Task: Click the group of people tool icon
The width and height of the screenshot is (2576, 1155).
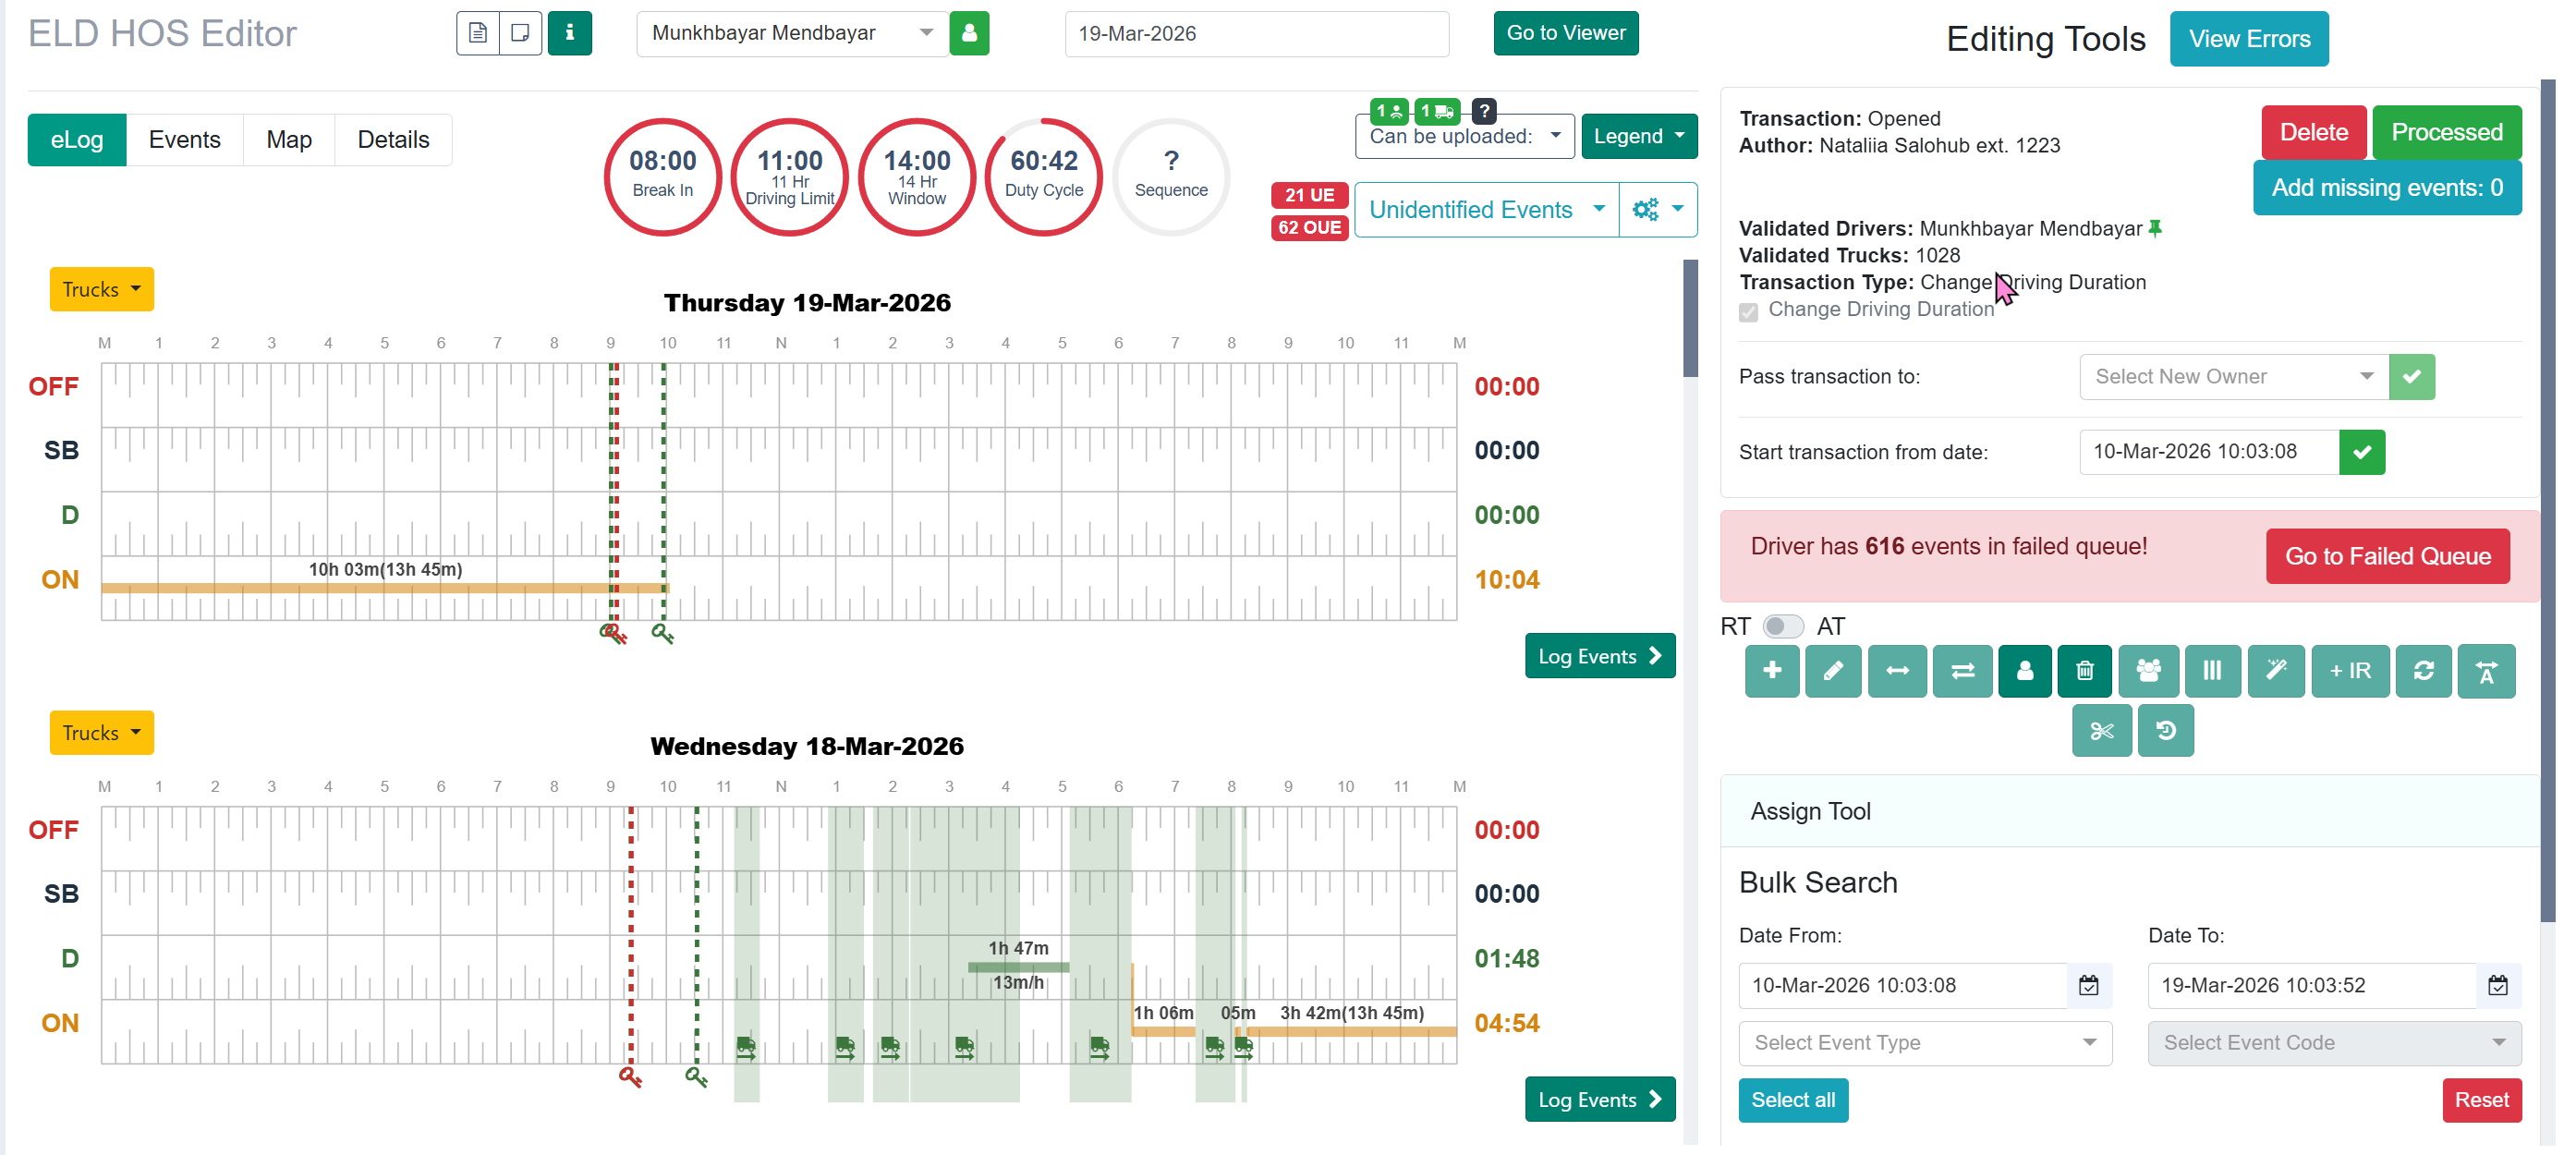Action: coord(2147,671)
